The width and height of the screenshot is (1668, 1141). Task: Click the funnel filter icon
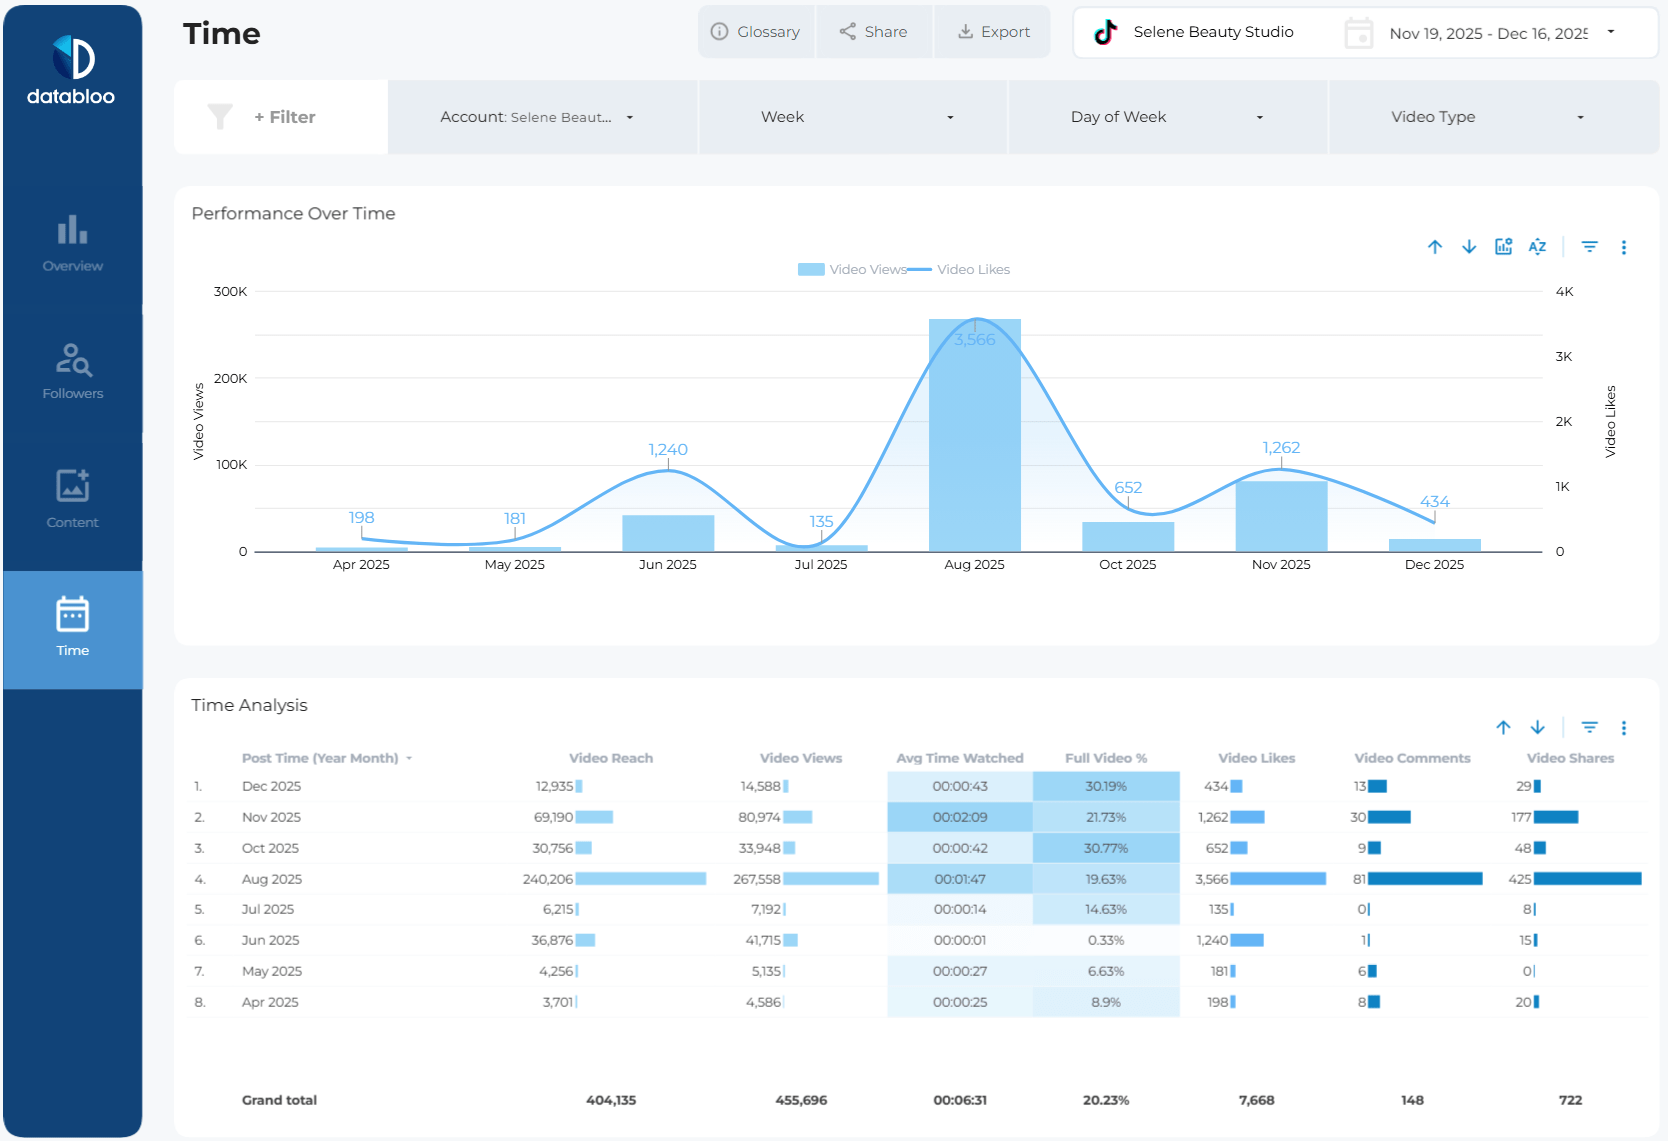(x=220, y=117)
